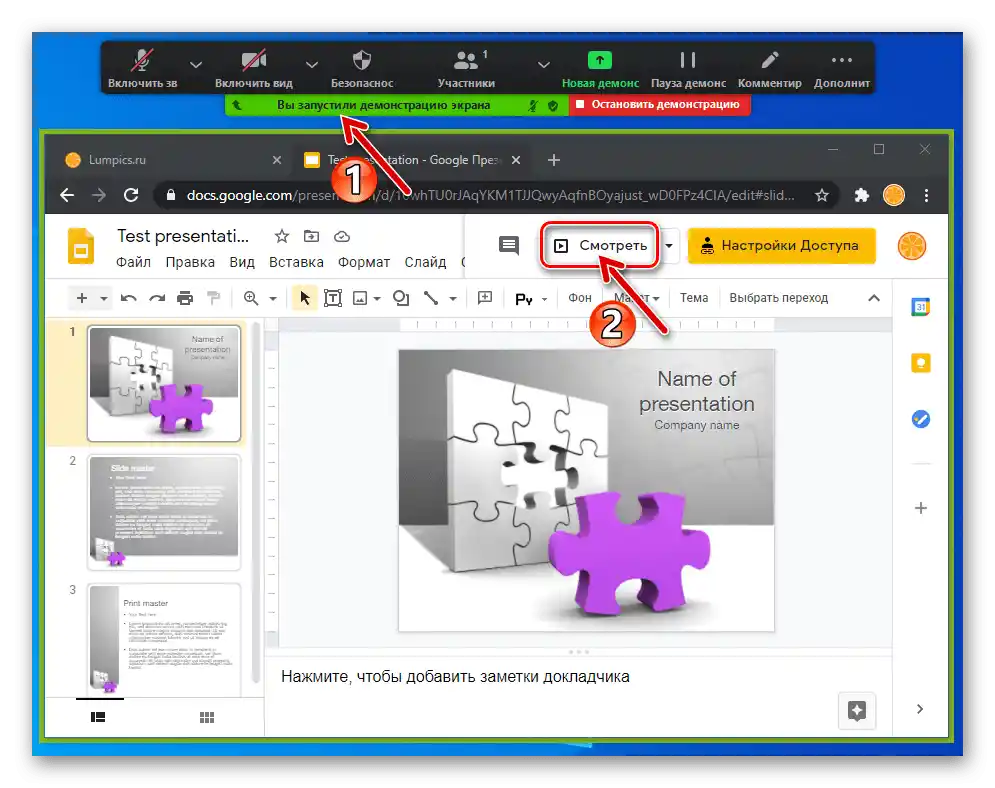Image resolution: width=995 pixels, height=788 pixels.
Task: Open Zoom security shield menu
Action: pyautogui.click(x=362, y=69)
